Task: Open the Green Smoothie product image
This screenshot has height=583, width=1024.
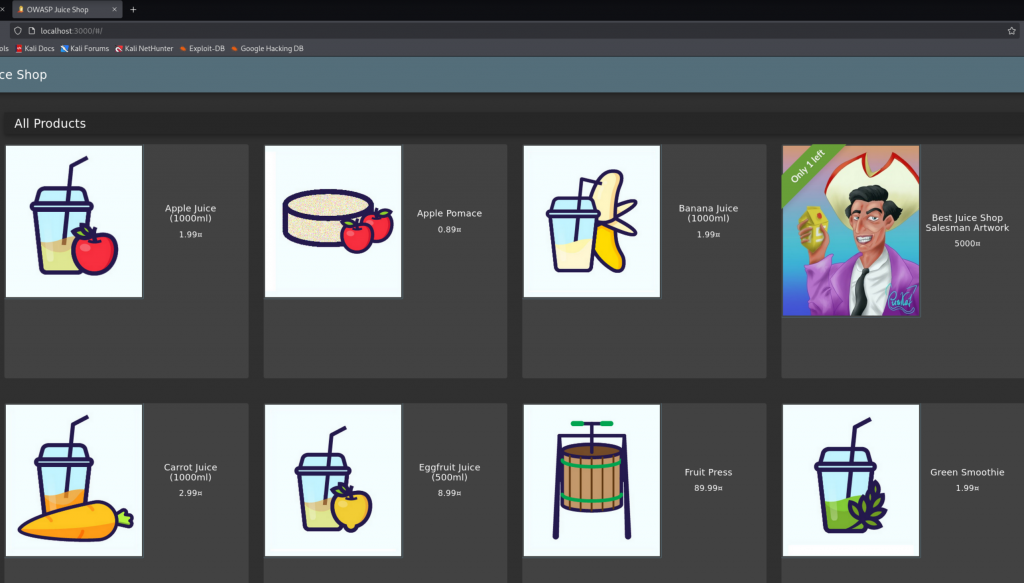Action: click(x=851, y=481)
